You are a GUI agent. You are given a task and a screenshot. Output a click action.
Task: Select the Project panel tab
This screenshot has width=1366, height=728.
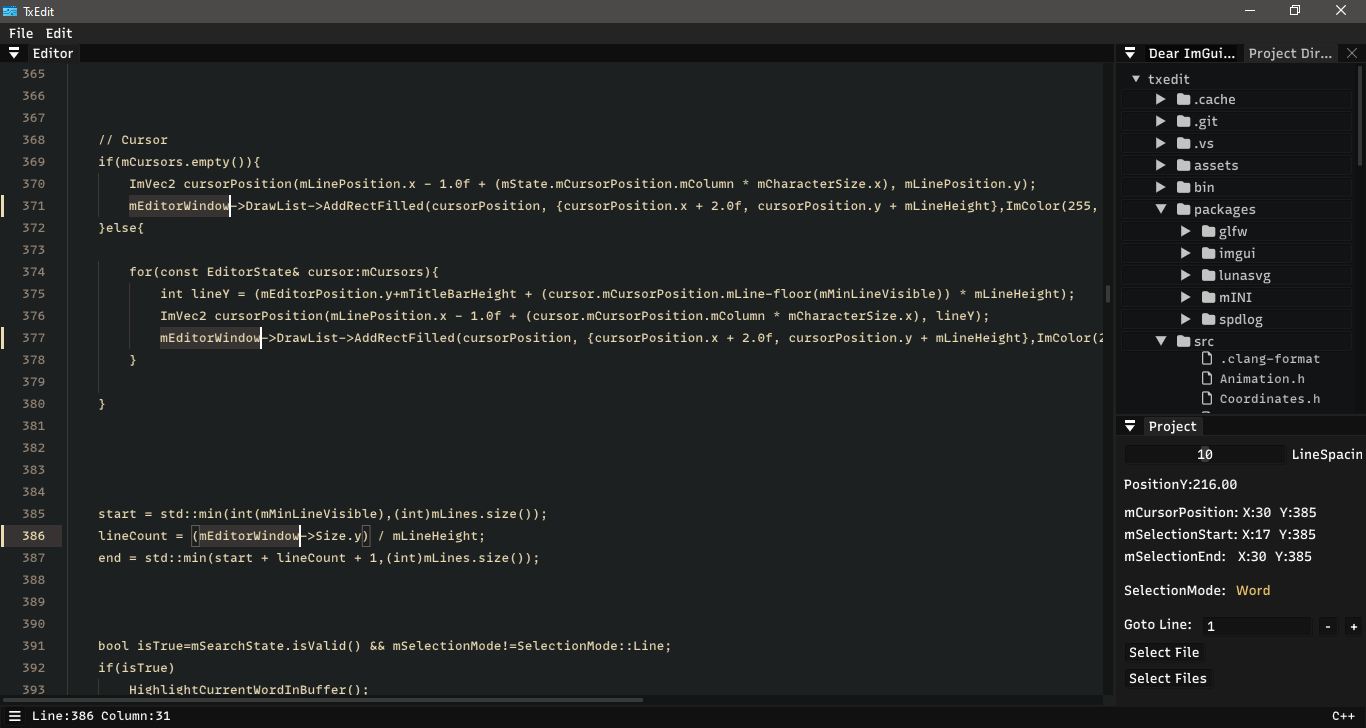[x=1172, y=426]
